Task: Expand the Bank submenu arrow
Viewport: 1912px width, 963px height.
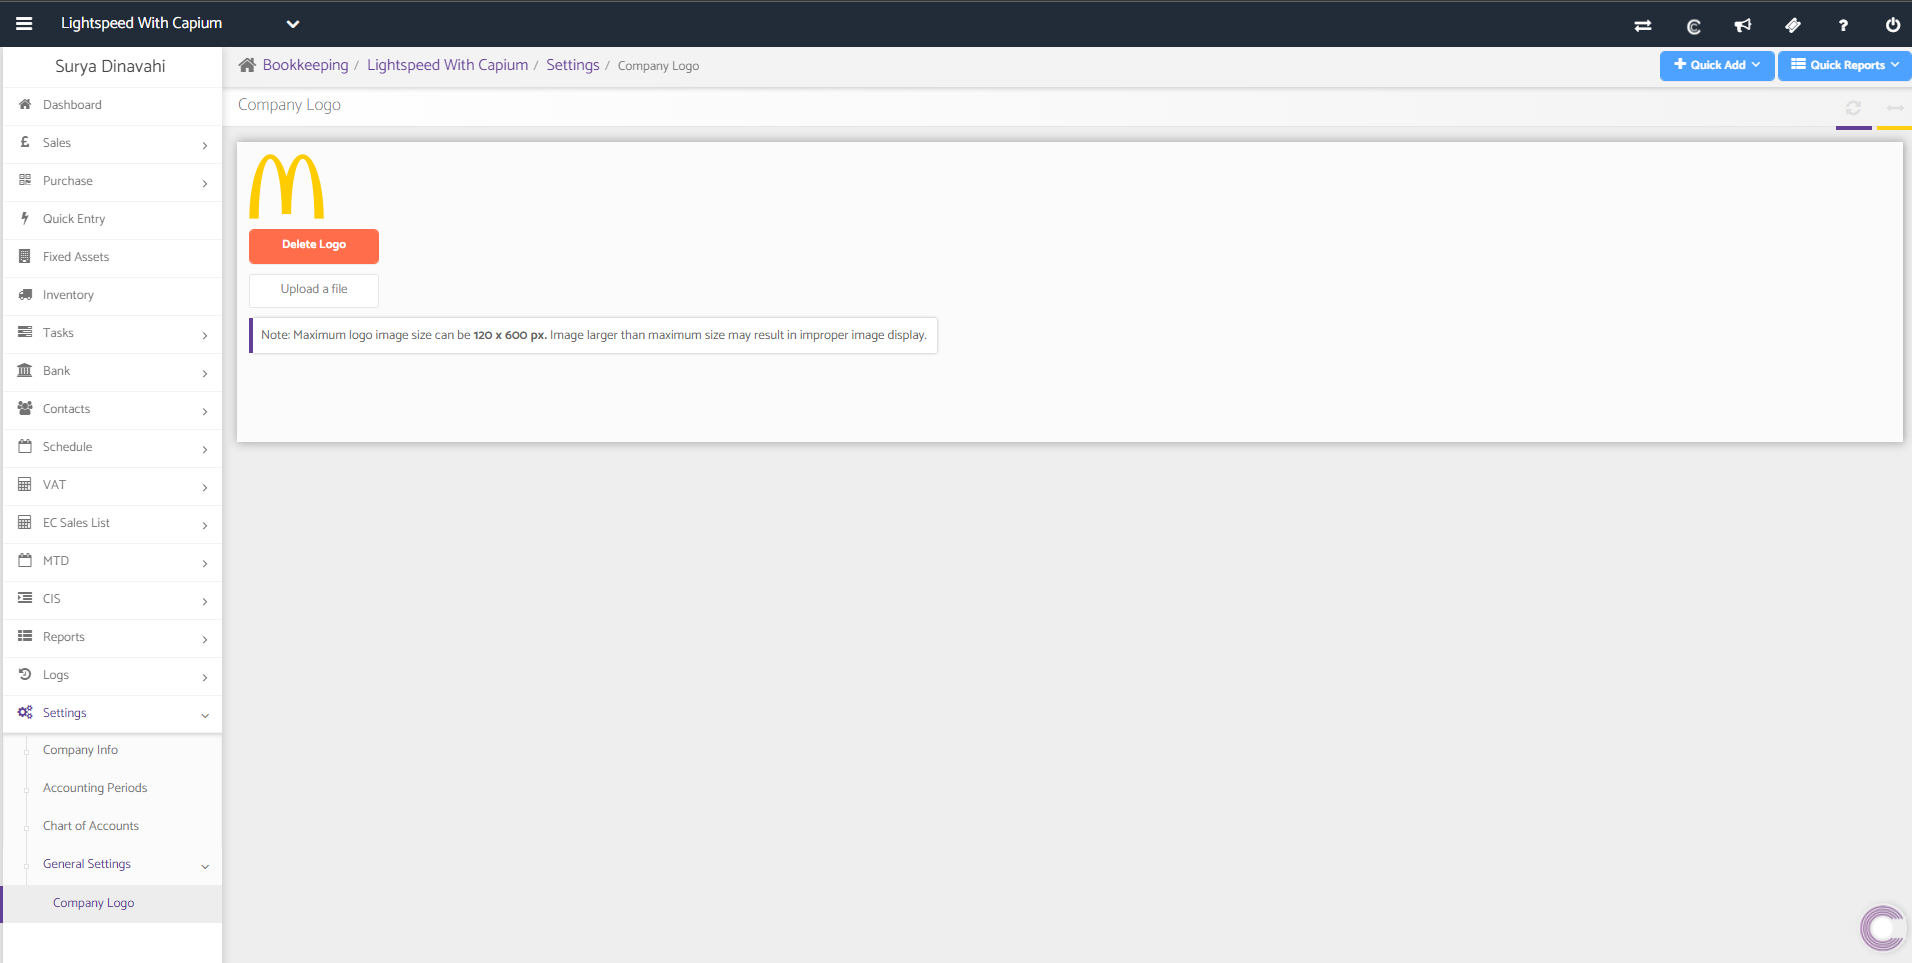Action: click(205, 373)
